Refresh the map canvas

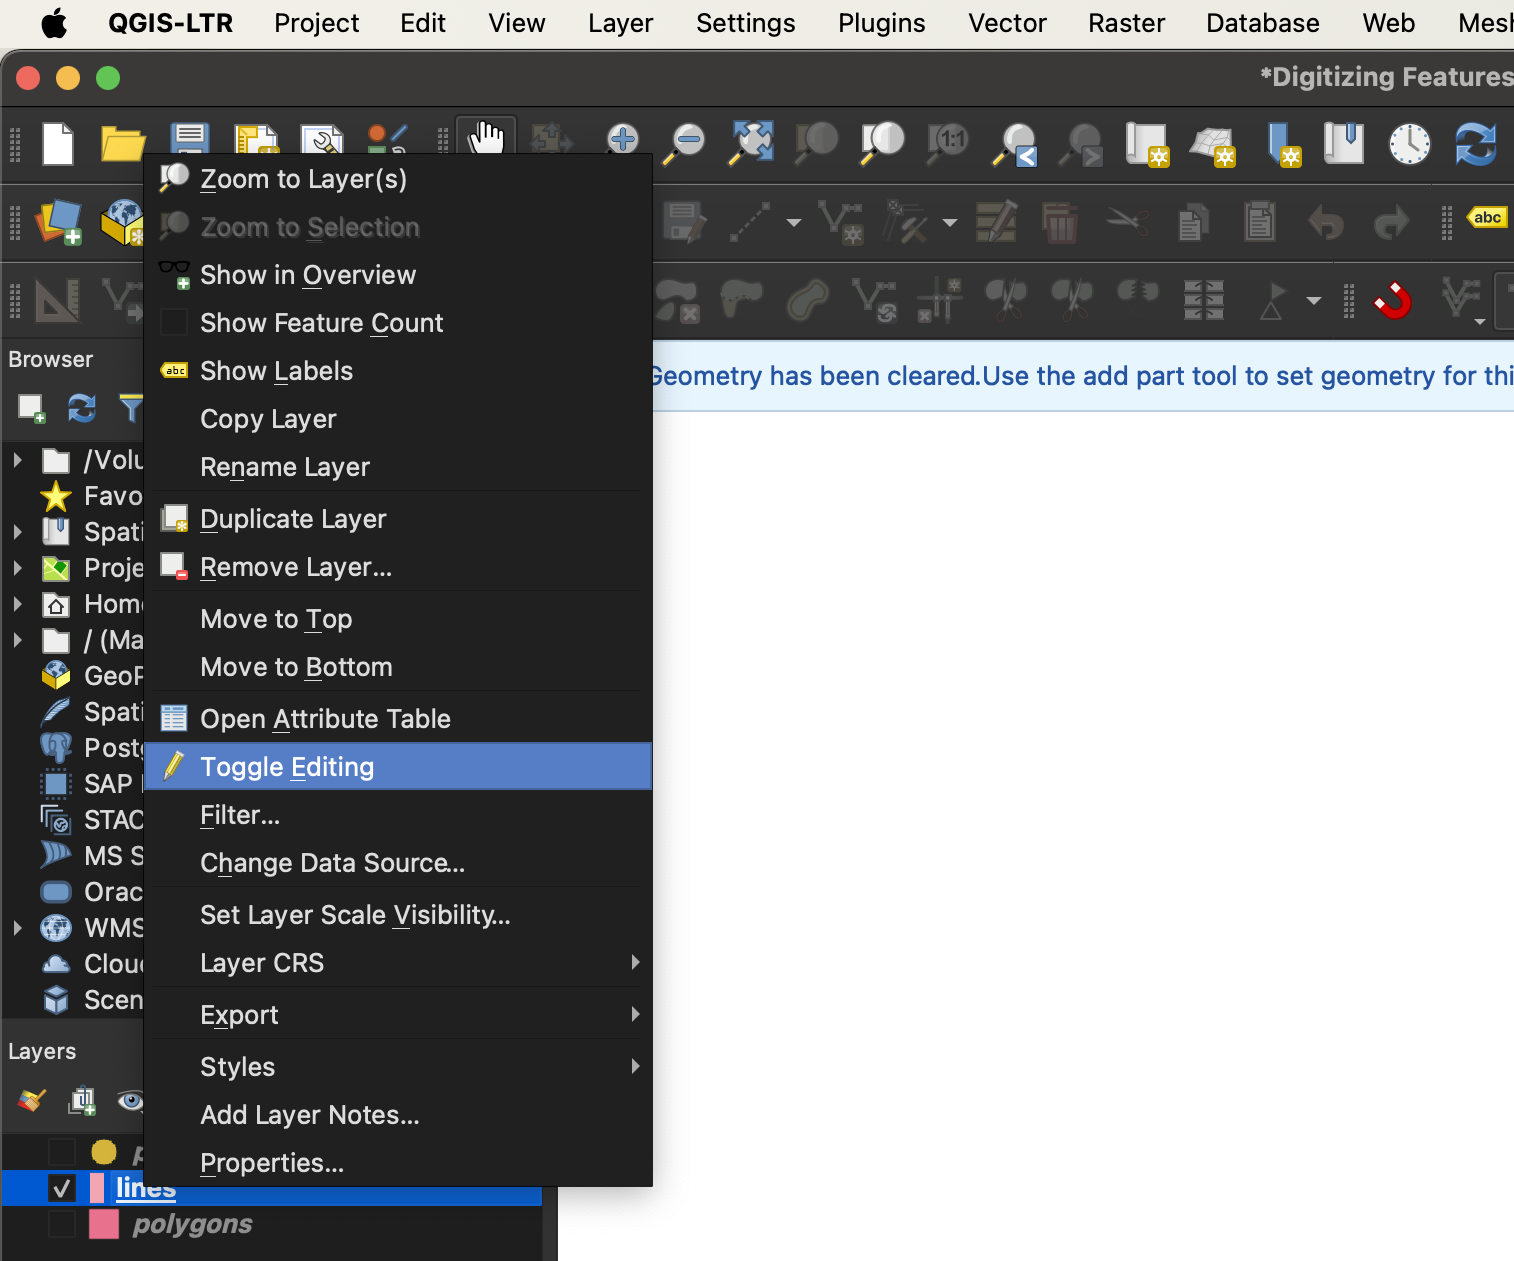1475,143
